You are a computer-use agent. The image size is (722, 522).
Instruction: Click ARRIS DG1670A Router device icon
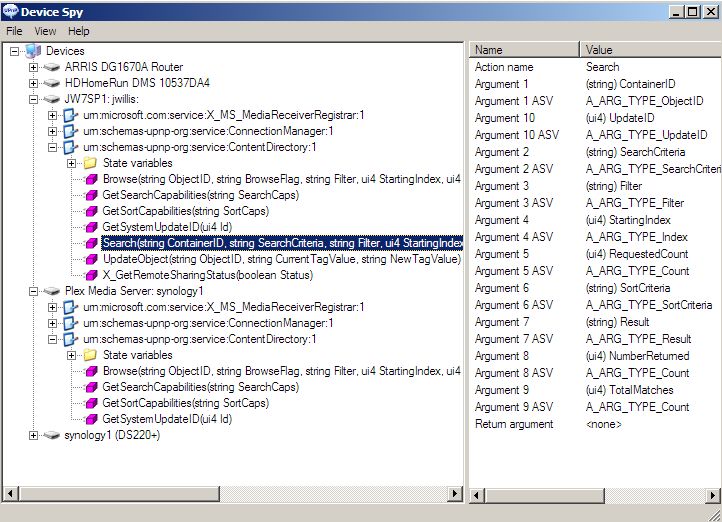click(x=52, y=67)
